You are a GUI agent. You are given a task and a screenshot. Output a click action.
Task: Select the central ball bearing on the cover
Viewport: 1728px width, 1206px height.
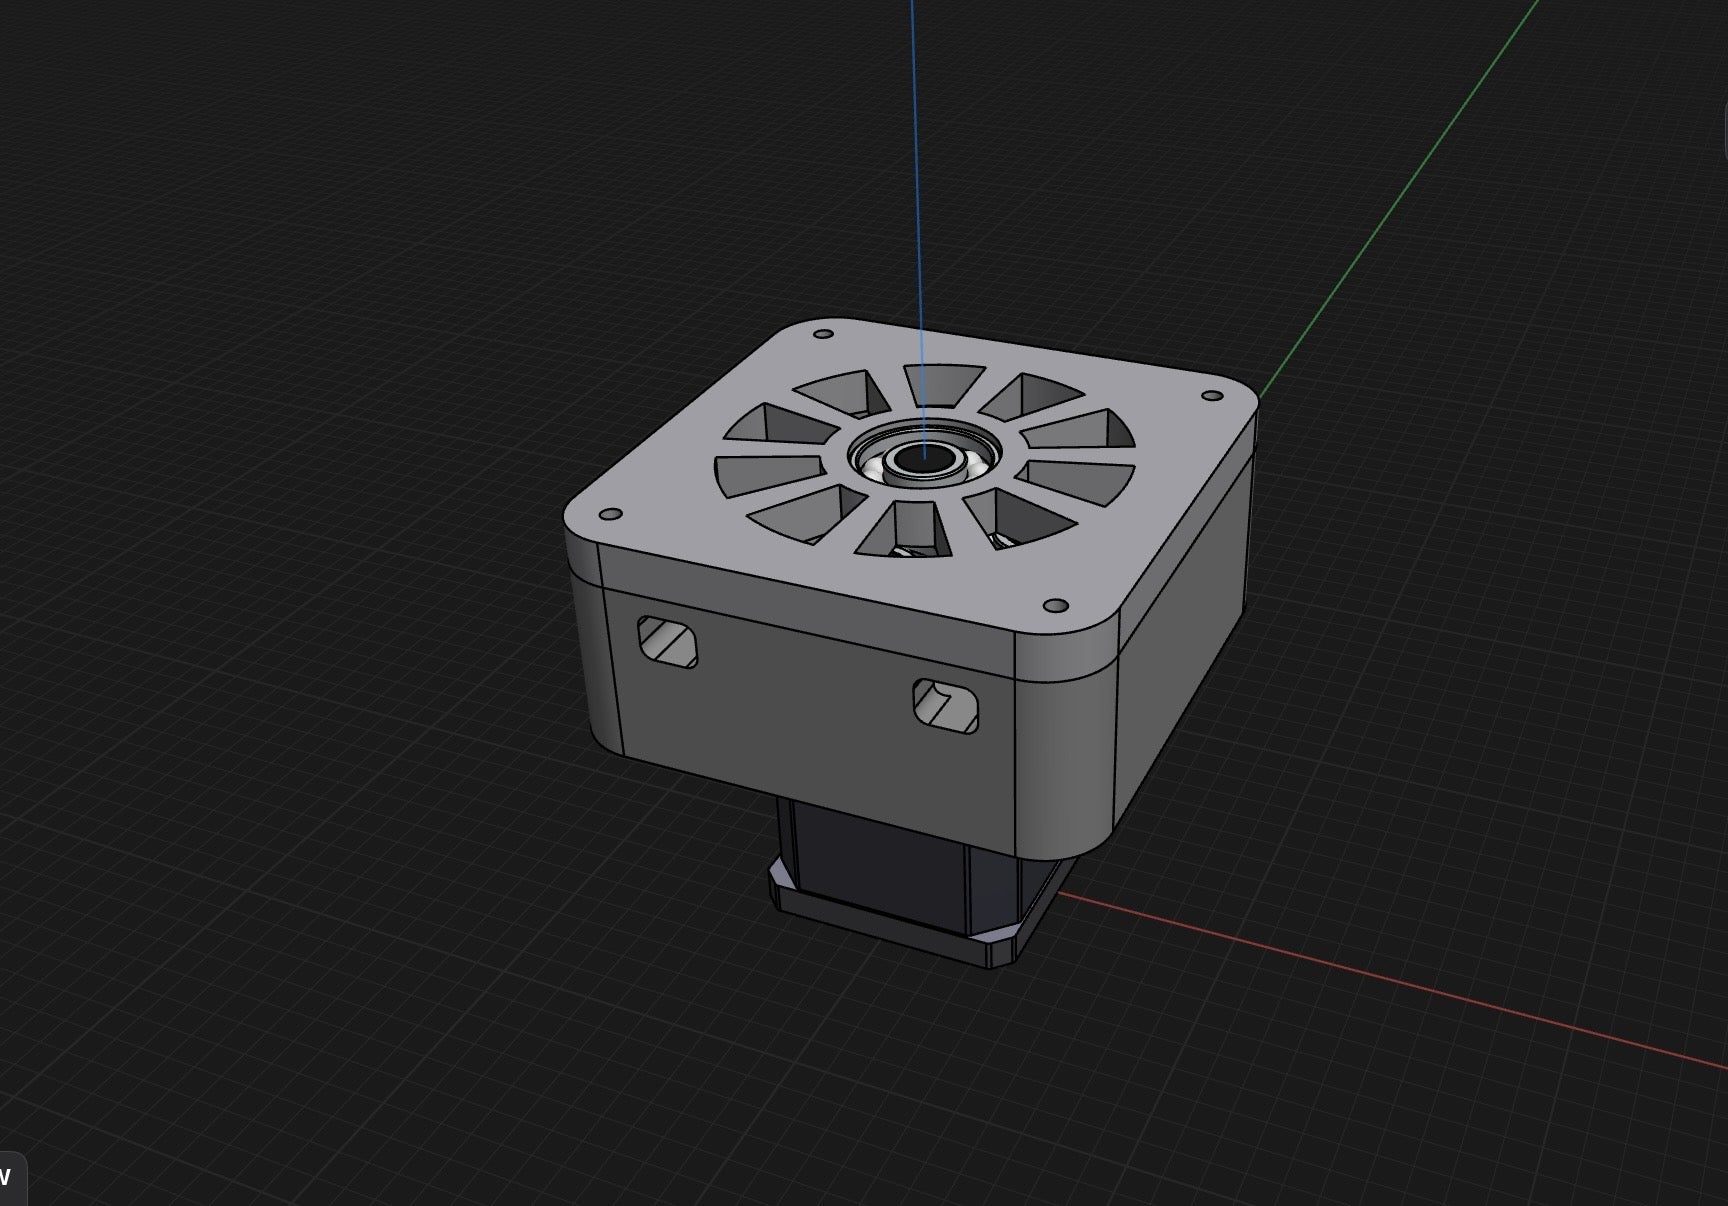(923, 460)
